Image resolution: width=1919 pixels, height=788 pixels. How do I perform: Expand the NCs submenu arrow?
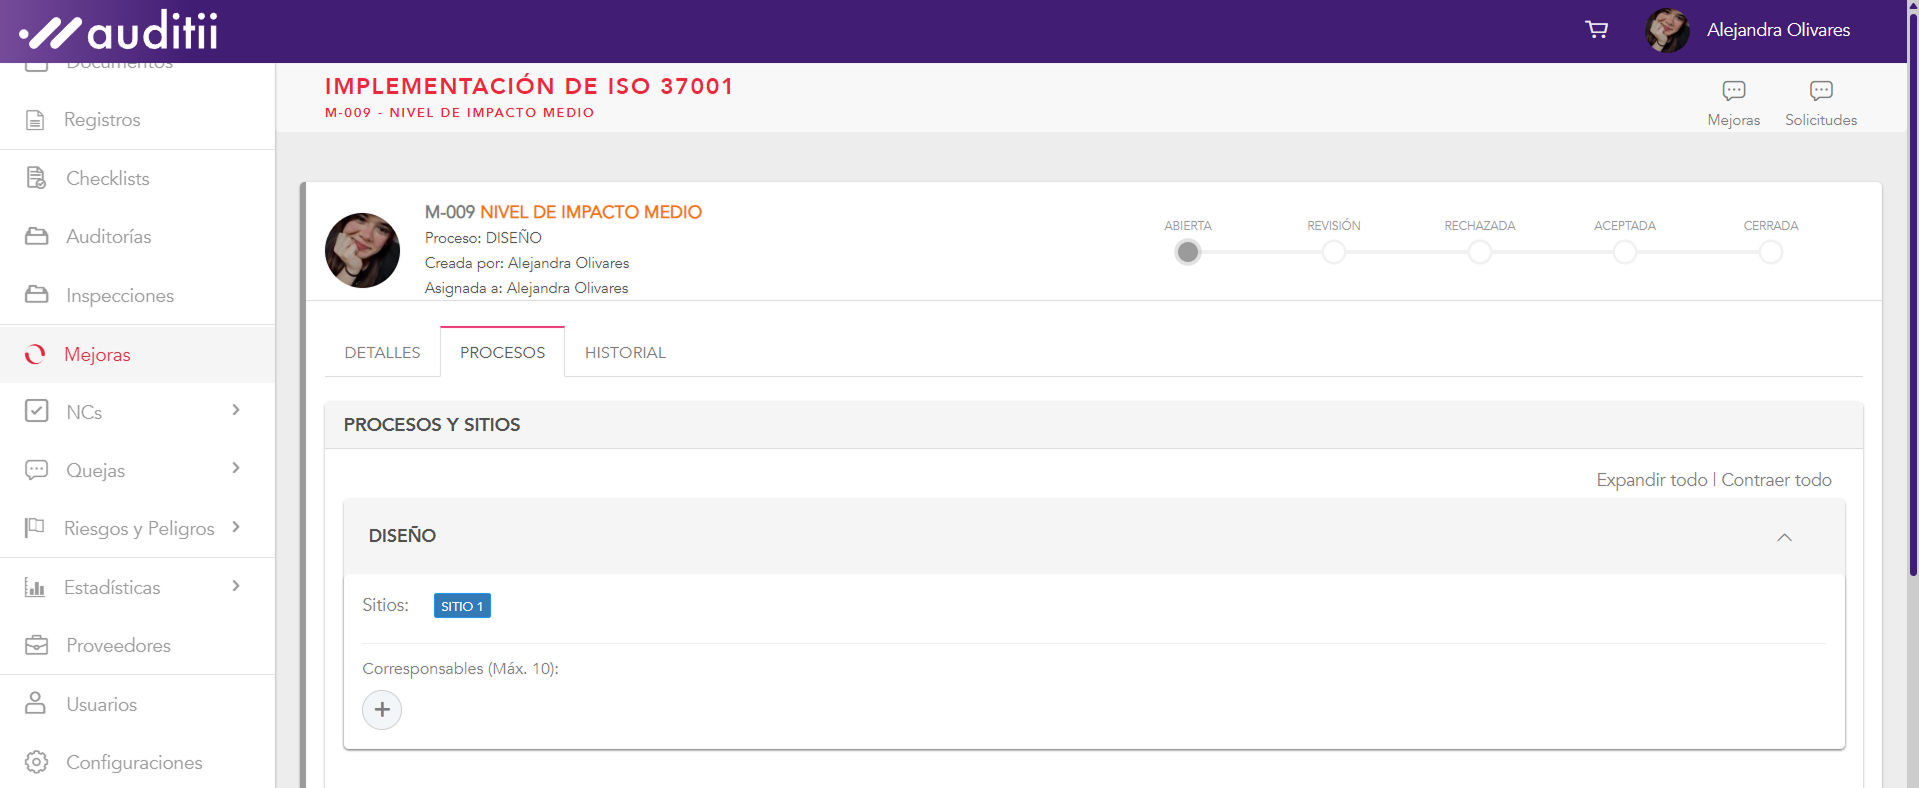(x=236, y=410)
